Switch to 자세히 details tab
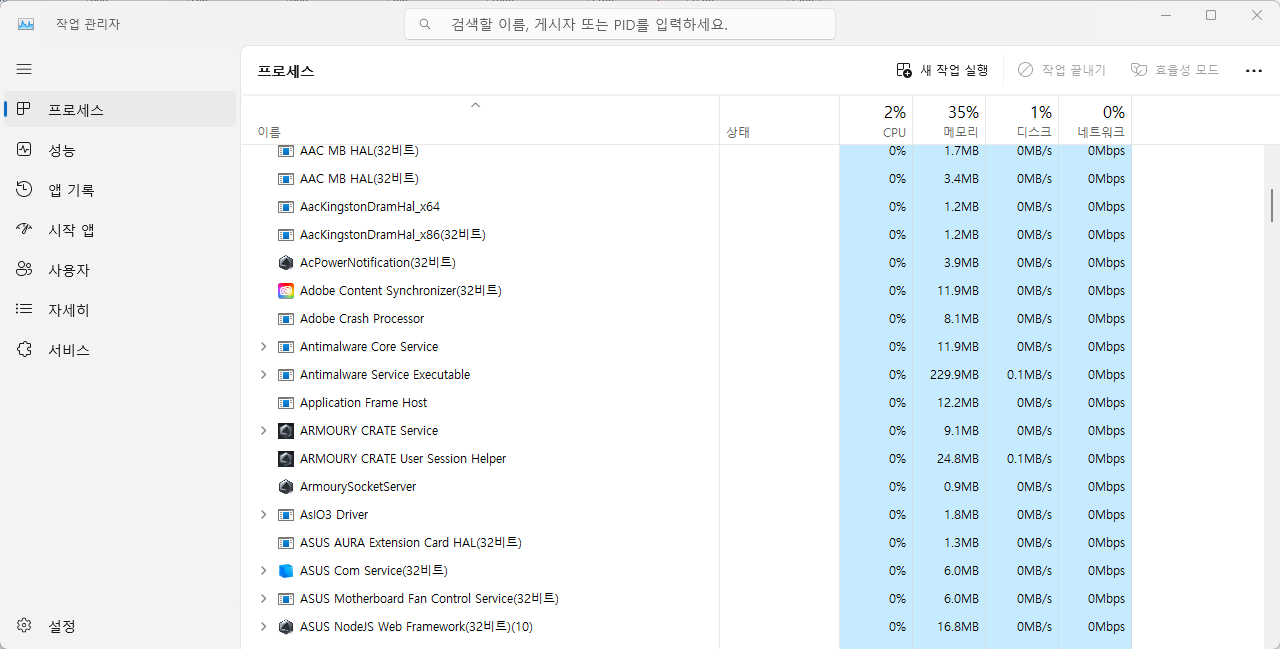 pyautogui.click(x=120, y=310)
